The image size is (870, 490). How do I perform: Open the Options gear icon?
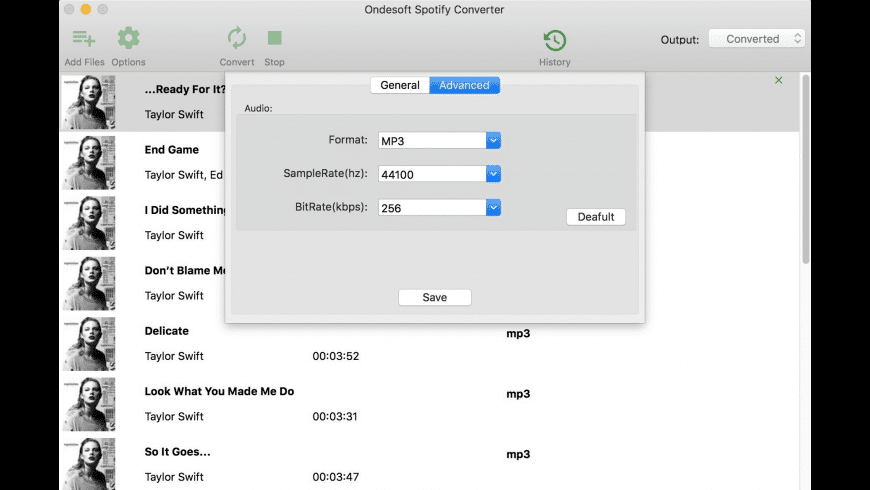128,38
